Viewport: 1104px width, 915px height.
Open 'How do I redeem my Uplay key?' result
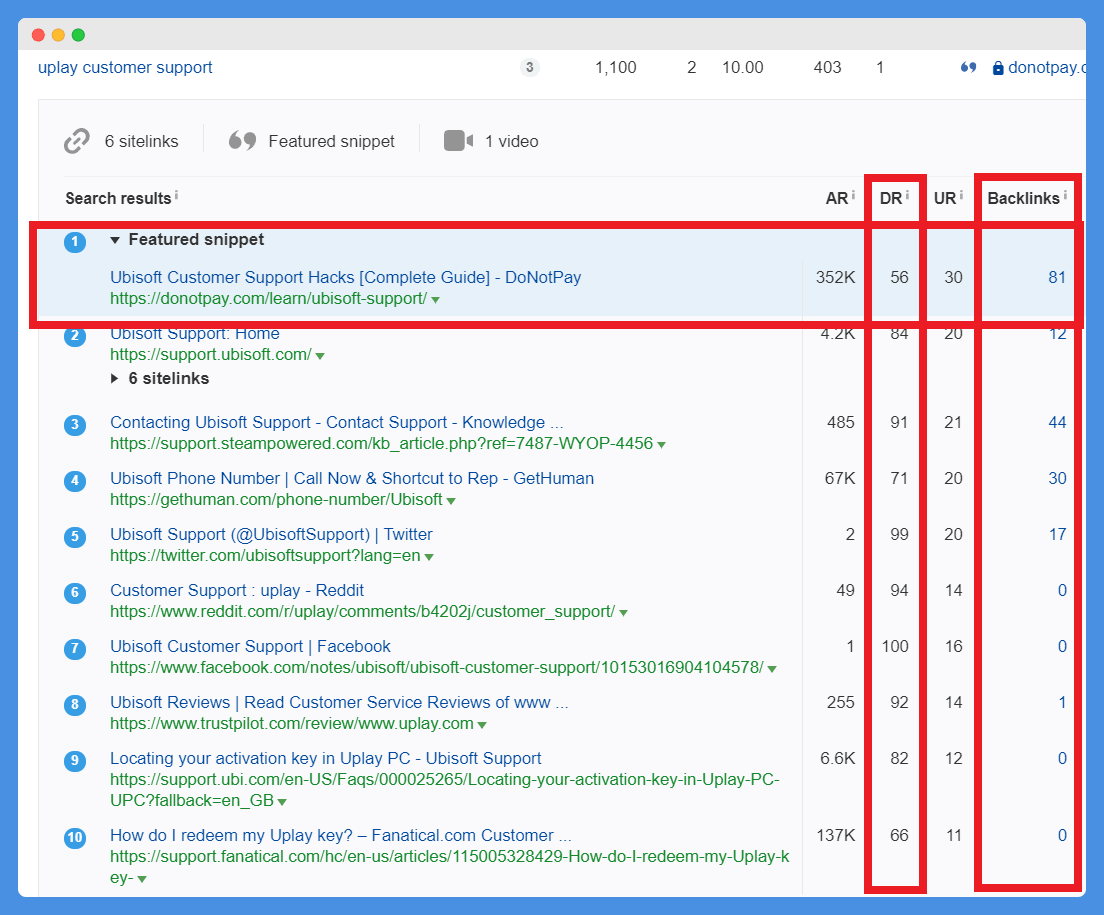pyautogui.click(x=341, y=835)
